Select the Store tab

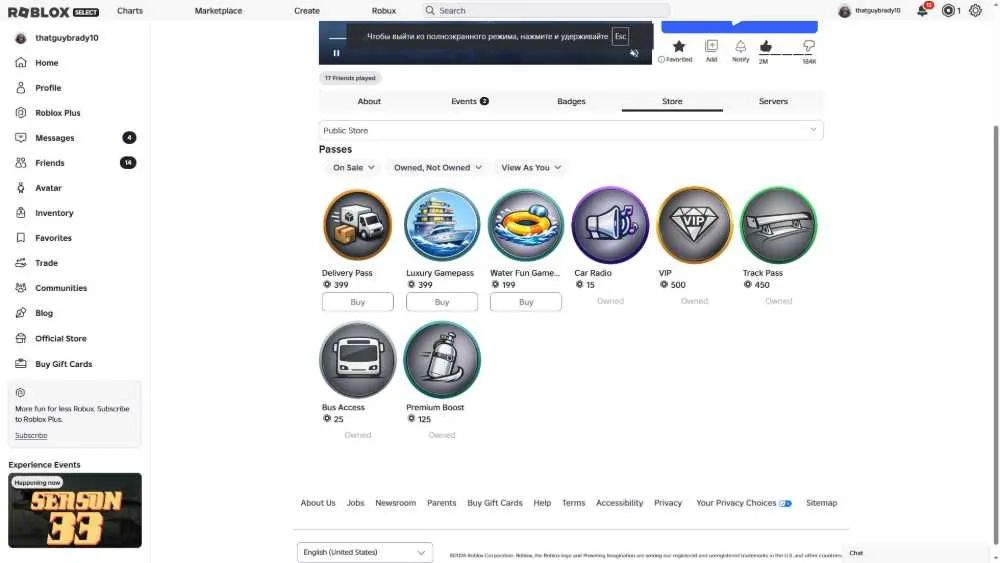(672, 101)
